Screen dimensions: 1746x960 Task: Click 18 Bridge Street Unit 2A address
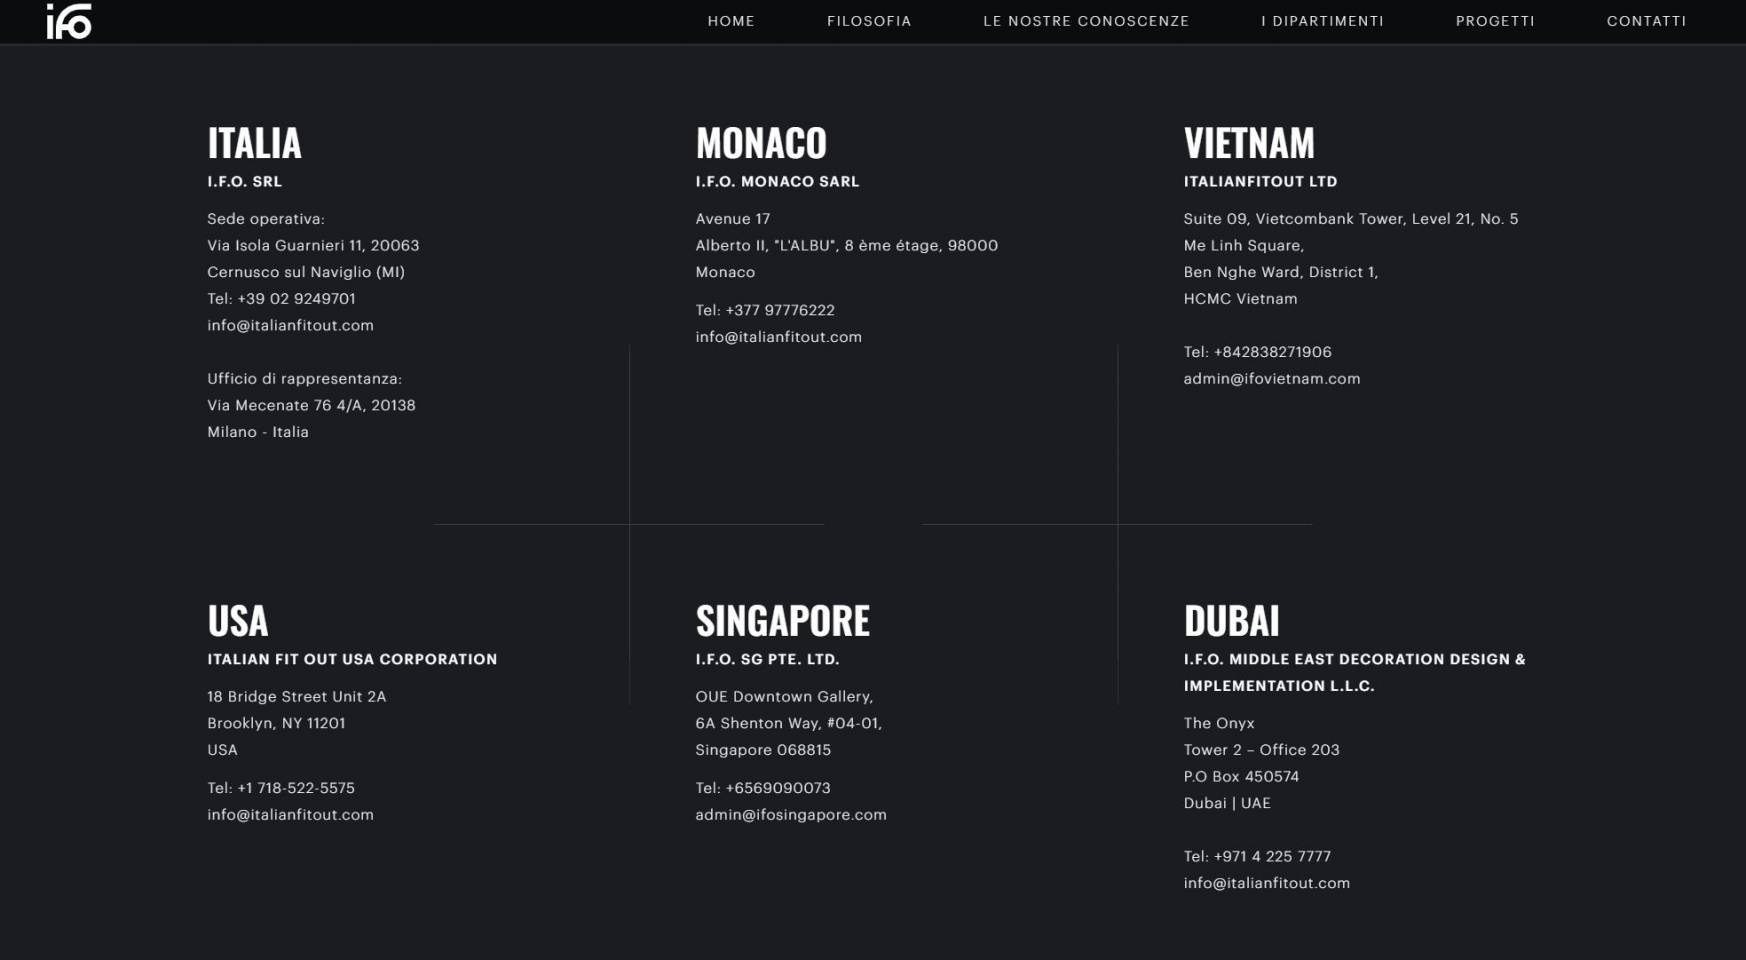click(x=296, y=696)
